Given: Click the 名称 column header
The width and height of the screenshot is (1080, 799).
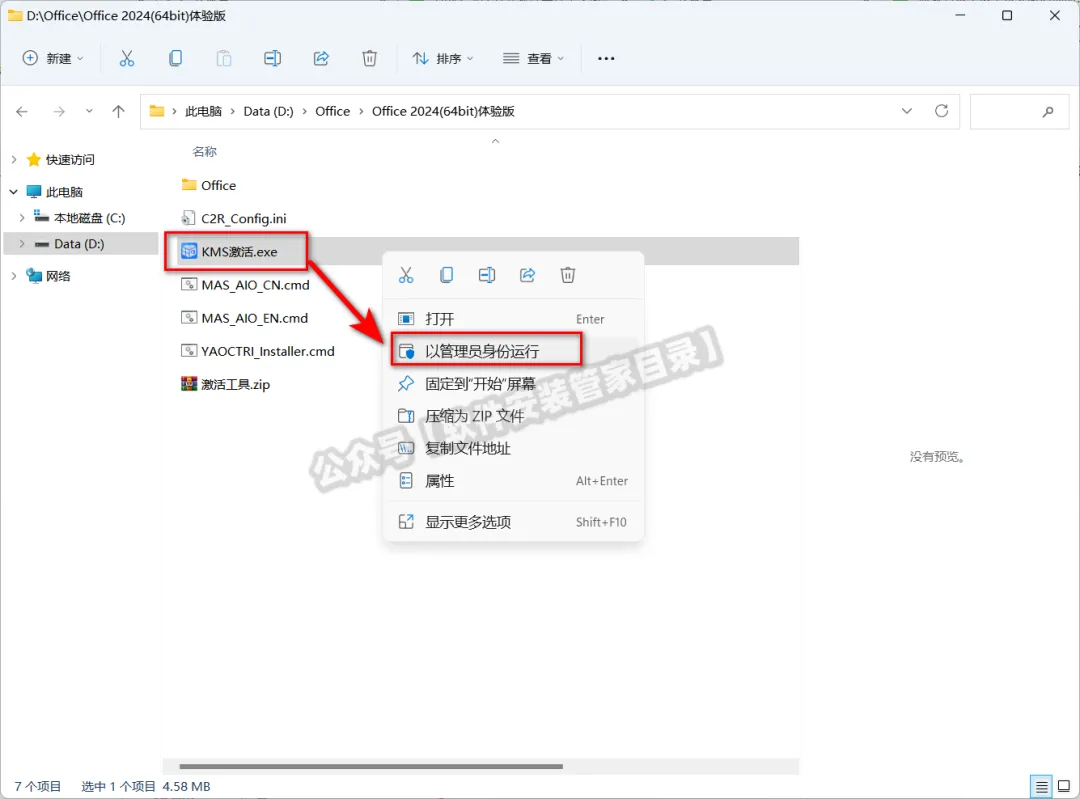Looking at the screenshot, I should coord(205,152).
